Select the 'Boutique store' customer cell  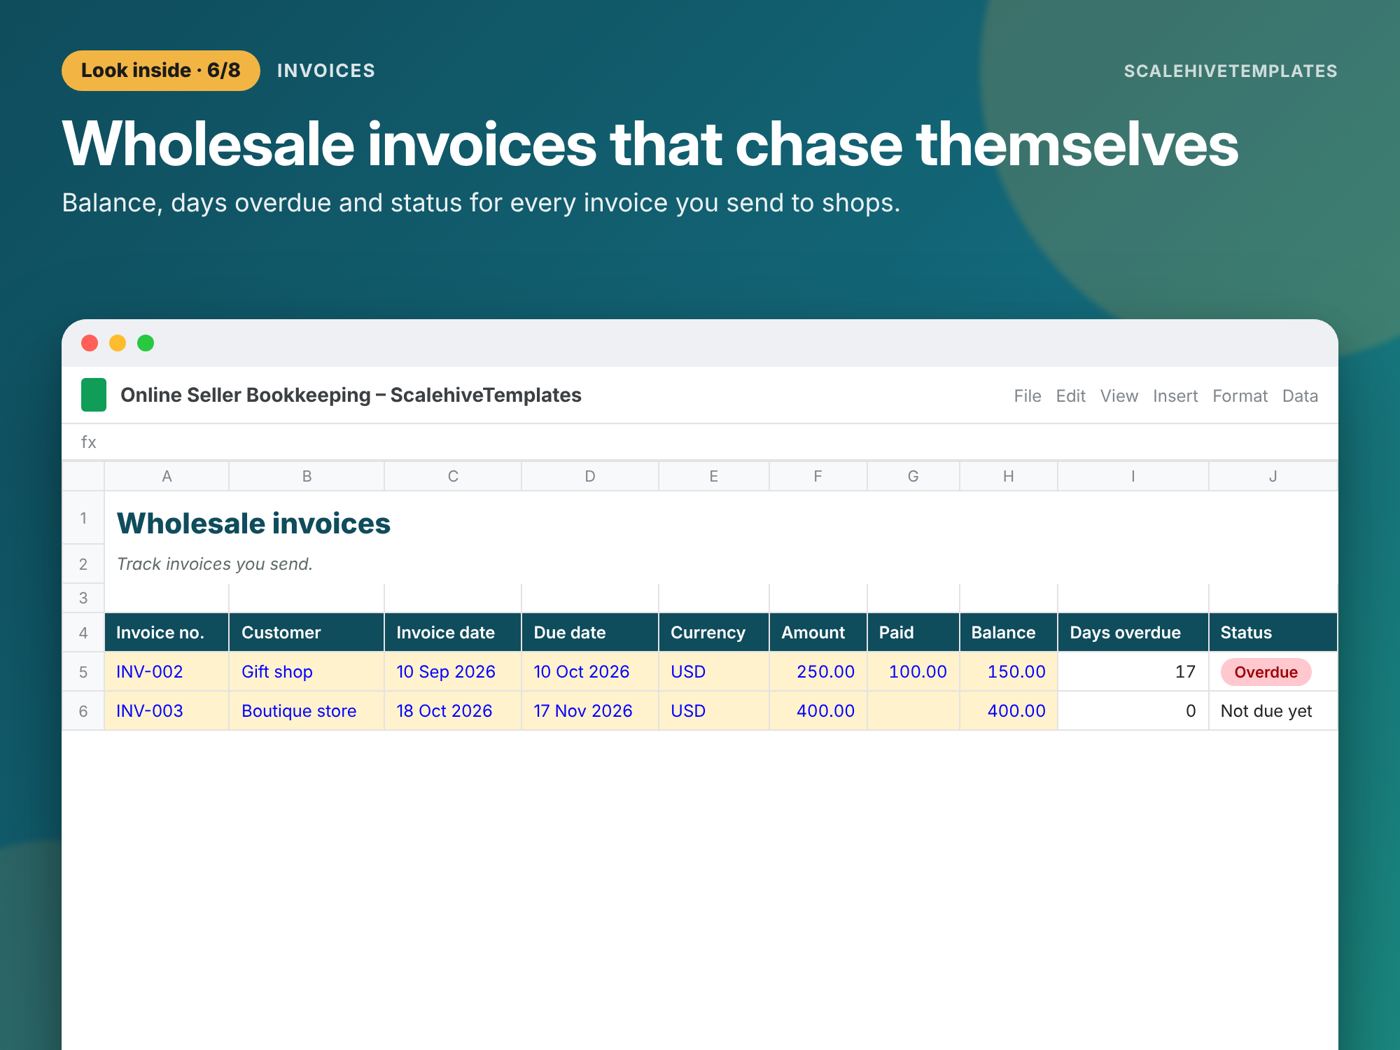pos(307,711)
